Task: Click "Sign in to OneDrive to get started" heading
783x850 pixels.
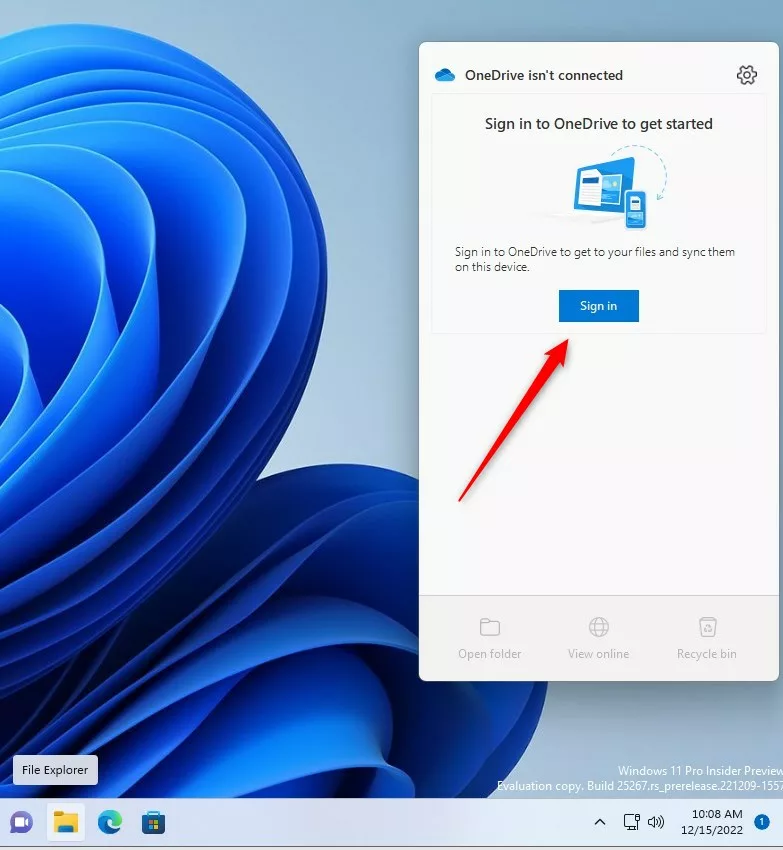Action: (599, 124)
